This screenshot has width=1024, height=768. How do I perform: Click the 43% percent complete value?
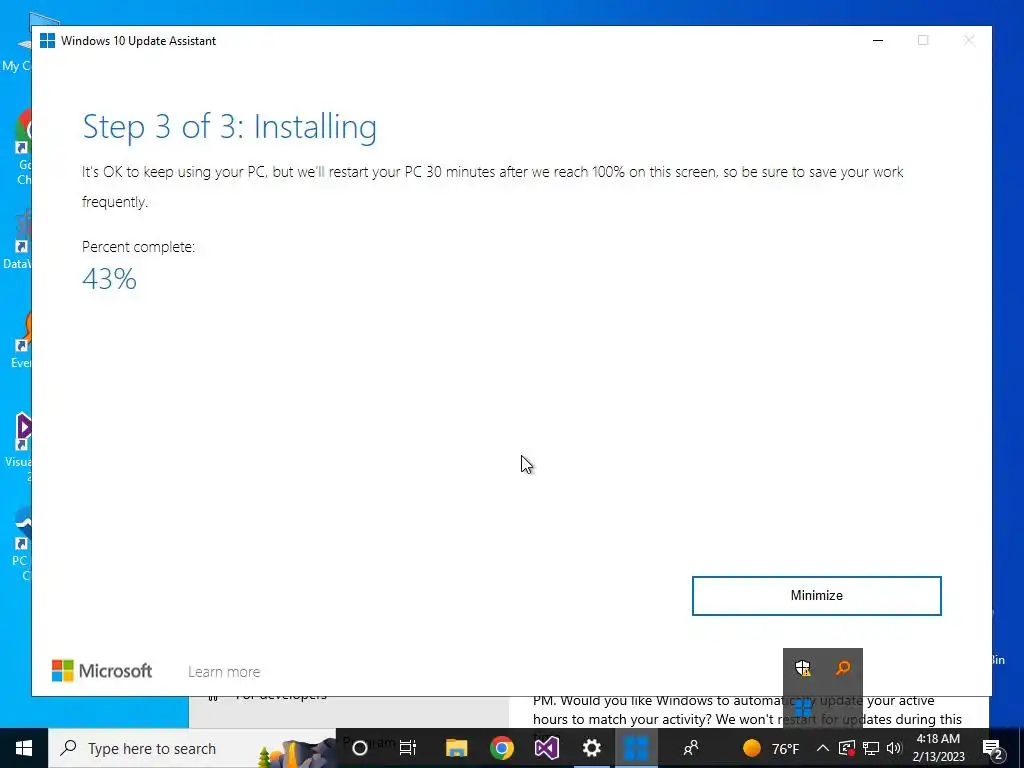coord(109,280)
